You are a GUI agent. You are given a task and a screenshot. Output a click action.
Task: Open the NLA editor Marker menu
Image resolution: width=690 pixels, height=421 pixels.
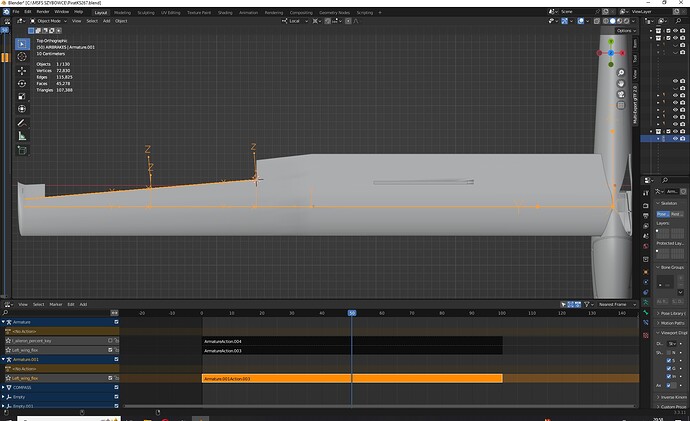pyautogui.click(x=56, y=304)
